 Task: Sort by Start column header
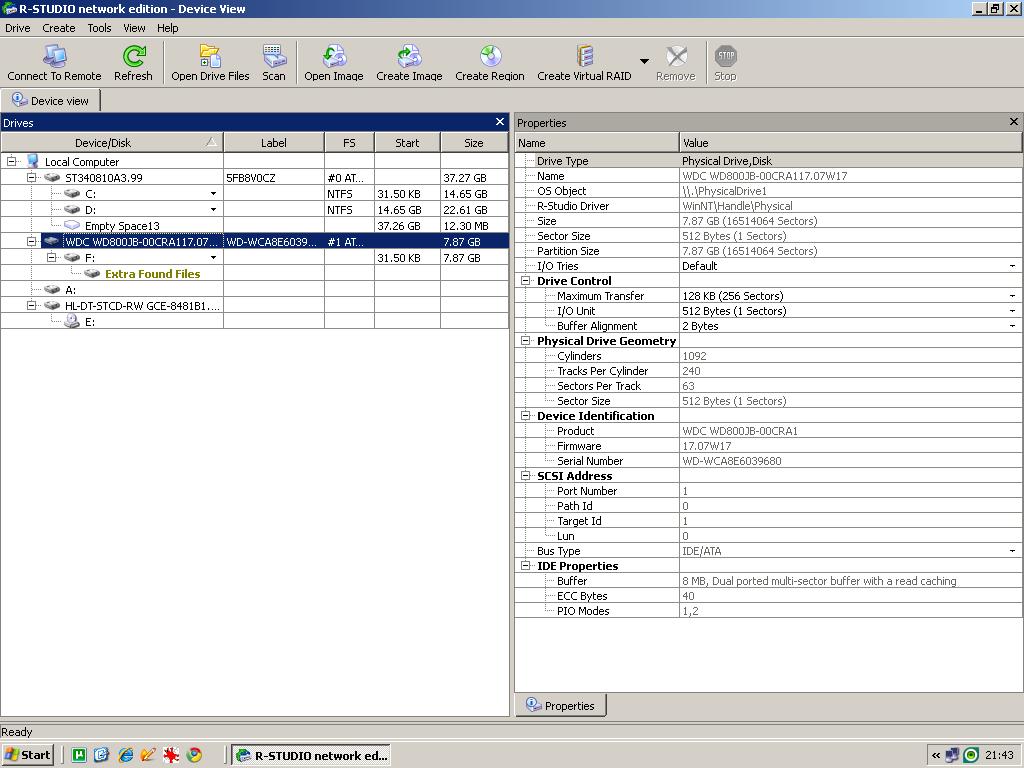click(x=408, y=142)
